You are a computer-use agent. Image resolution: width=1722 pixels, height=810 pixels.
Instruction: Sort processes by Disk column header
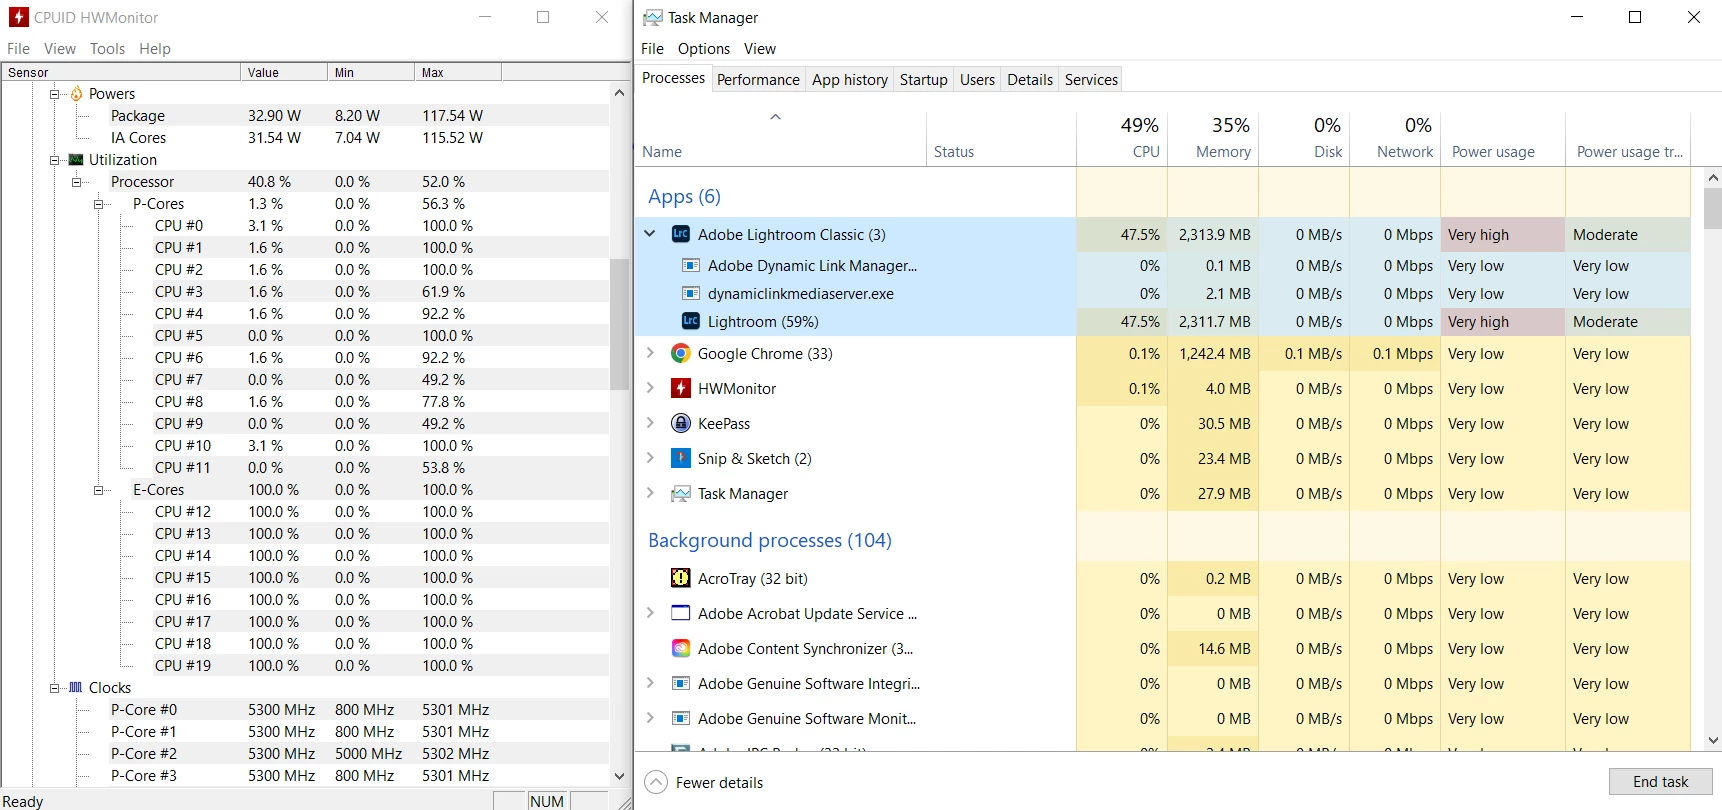(1304, 138)
